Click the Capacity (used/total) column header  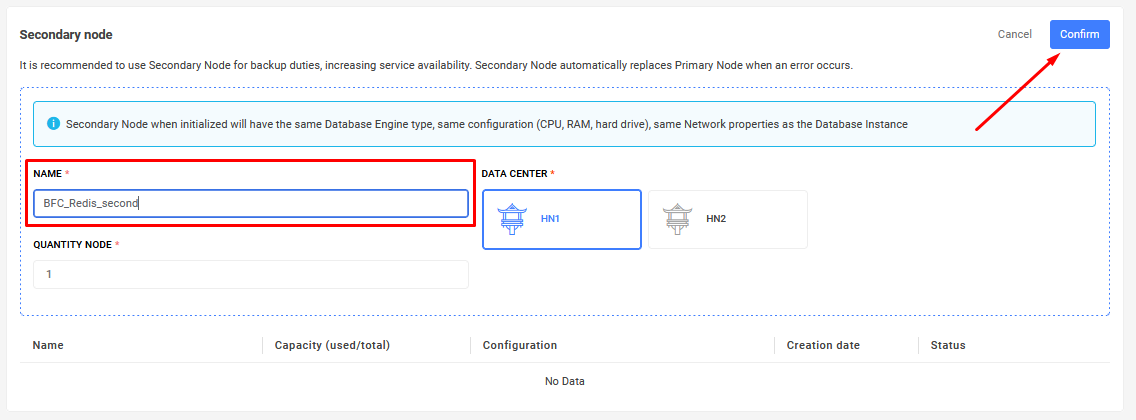click(x=333, y=345)
